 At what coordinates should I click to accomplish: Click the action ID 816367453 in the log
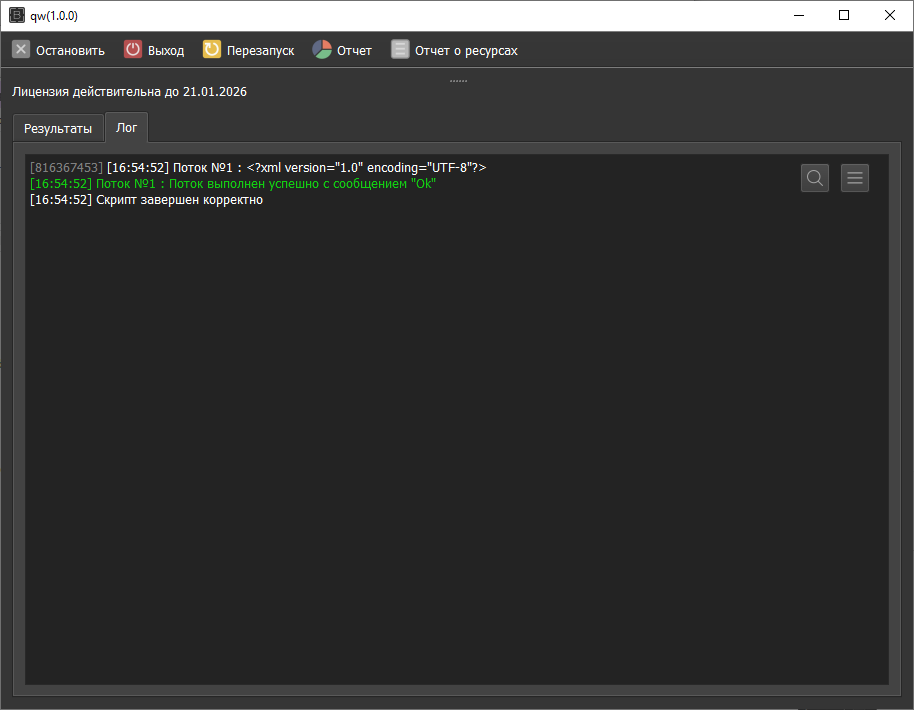(66, 168)
